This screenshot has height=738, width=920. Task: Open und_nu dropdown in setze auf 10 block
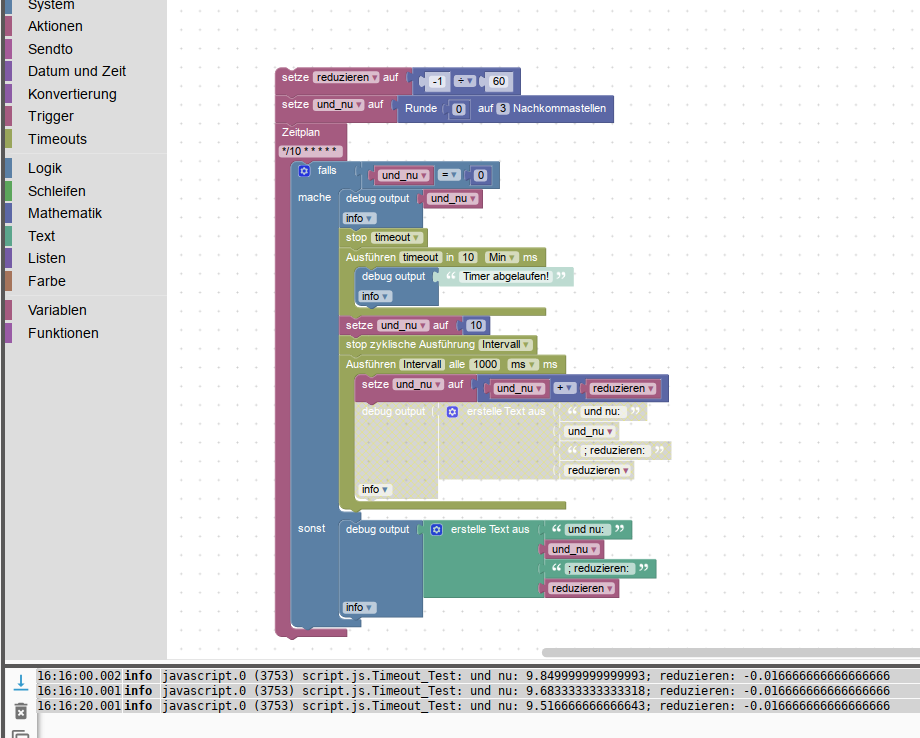coord(402,326)
